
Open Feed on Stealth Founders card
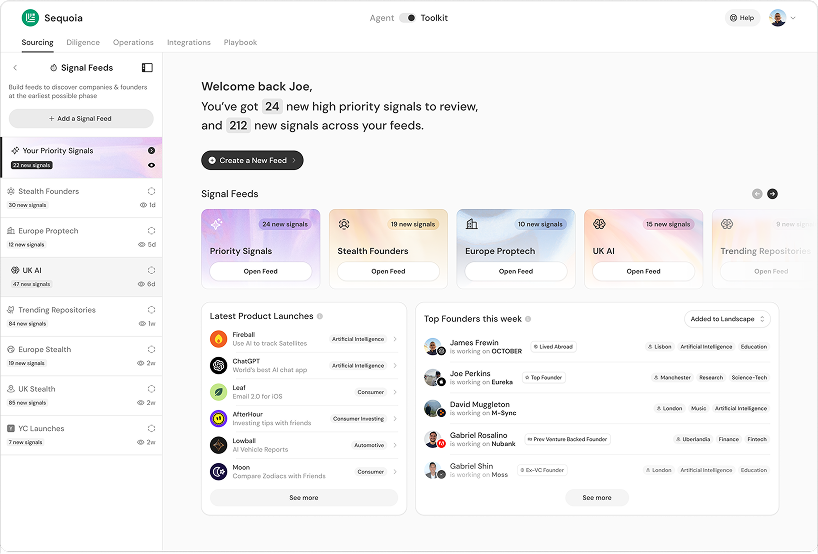tap(388, 272)
